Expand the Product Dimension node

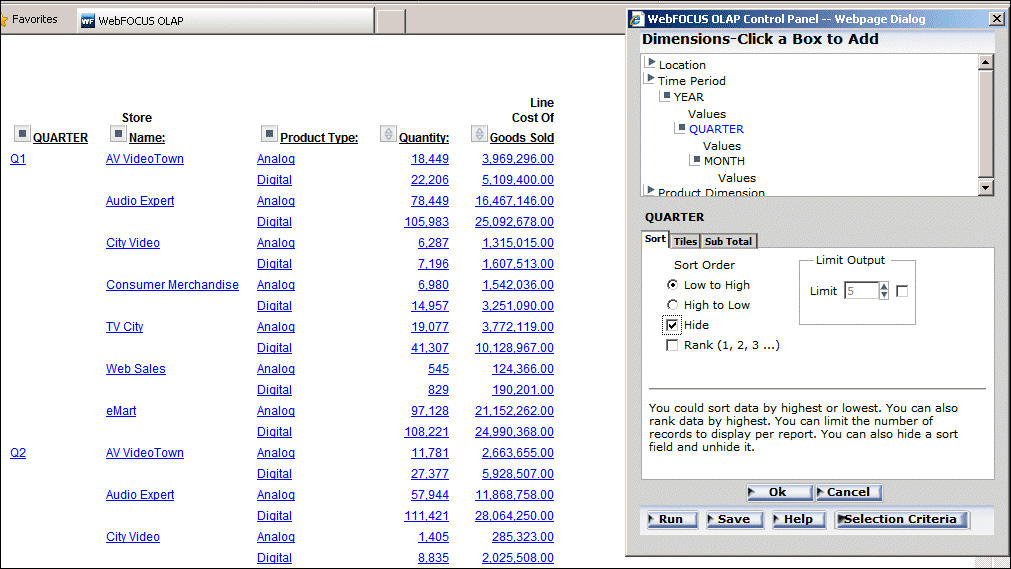click(651, 190)
